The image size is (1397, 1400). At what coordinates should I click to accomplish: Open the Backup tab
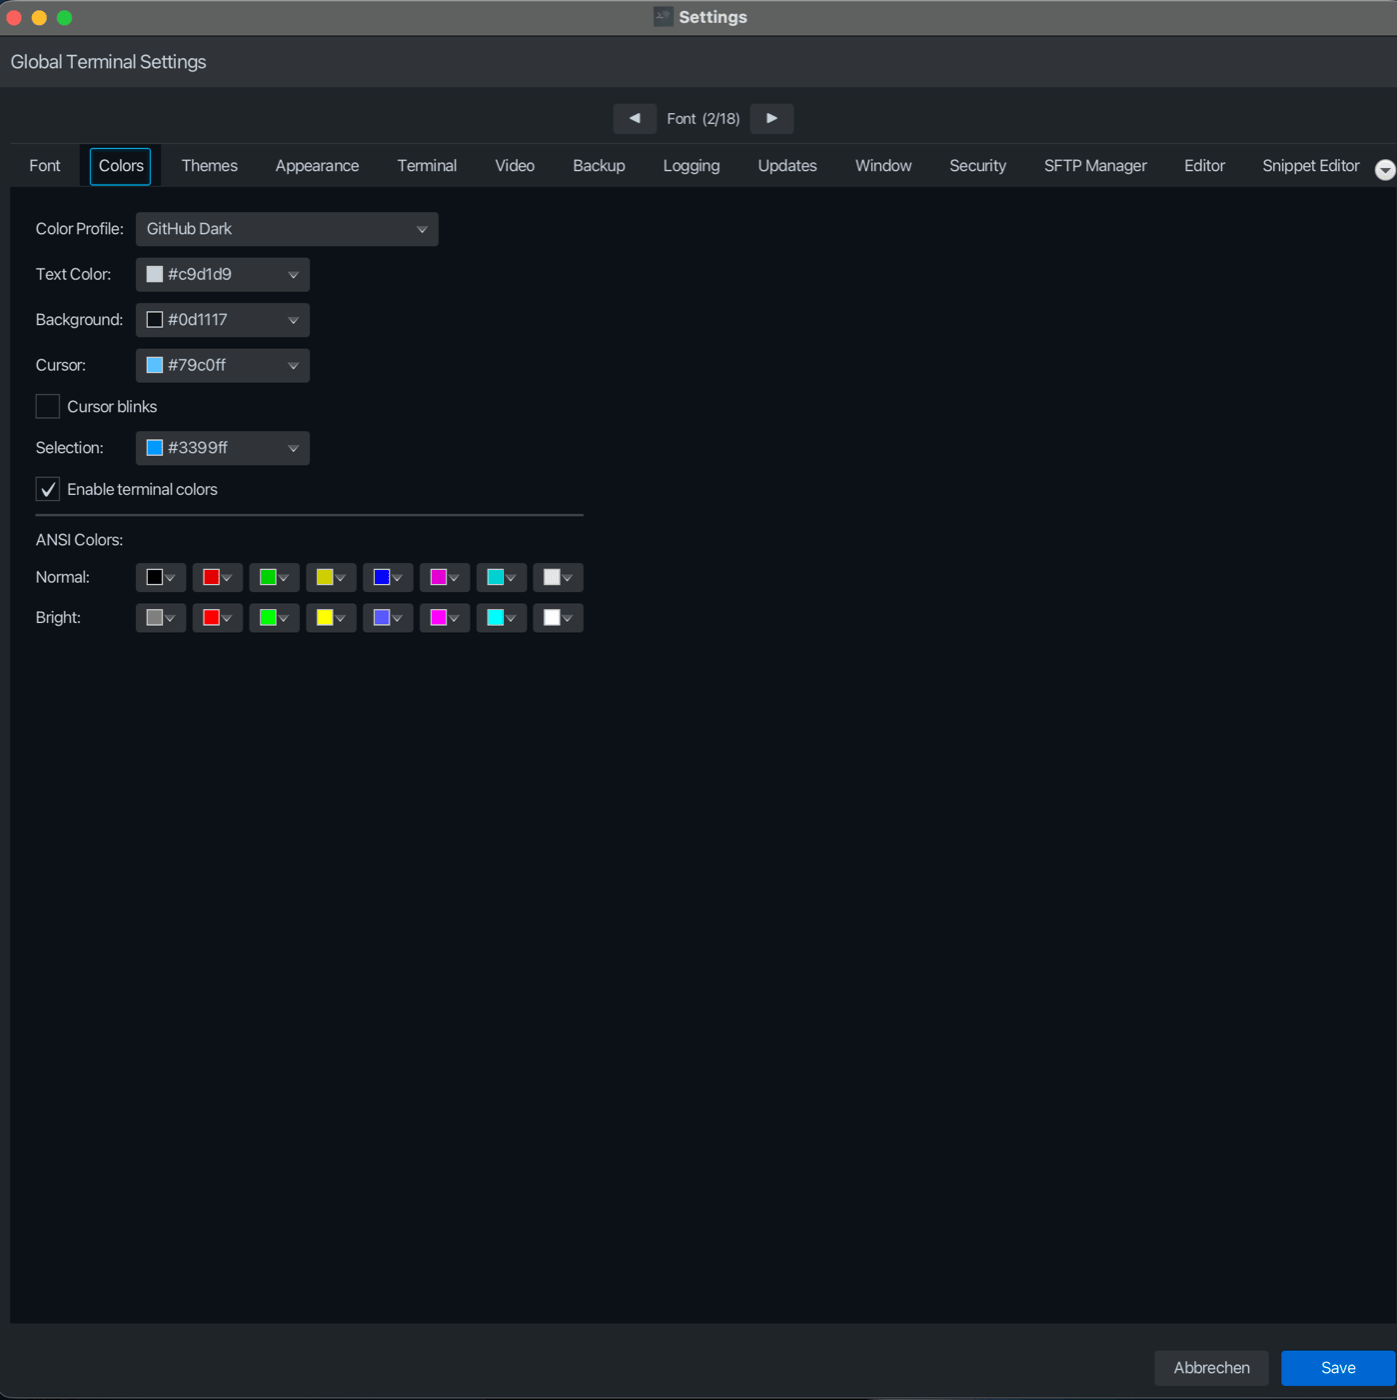tap(599, 166)
